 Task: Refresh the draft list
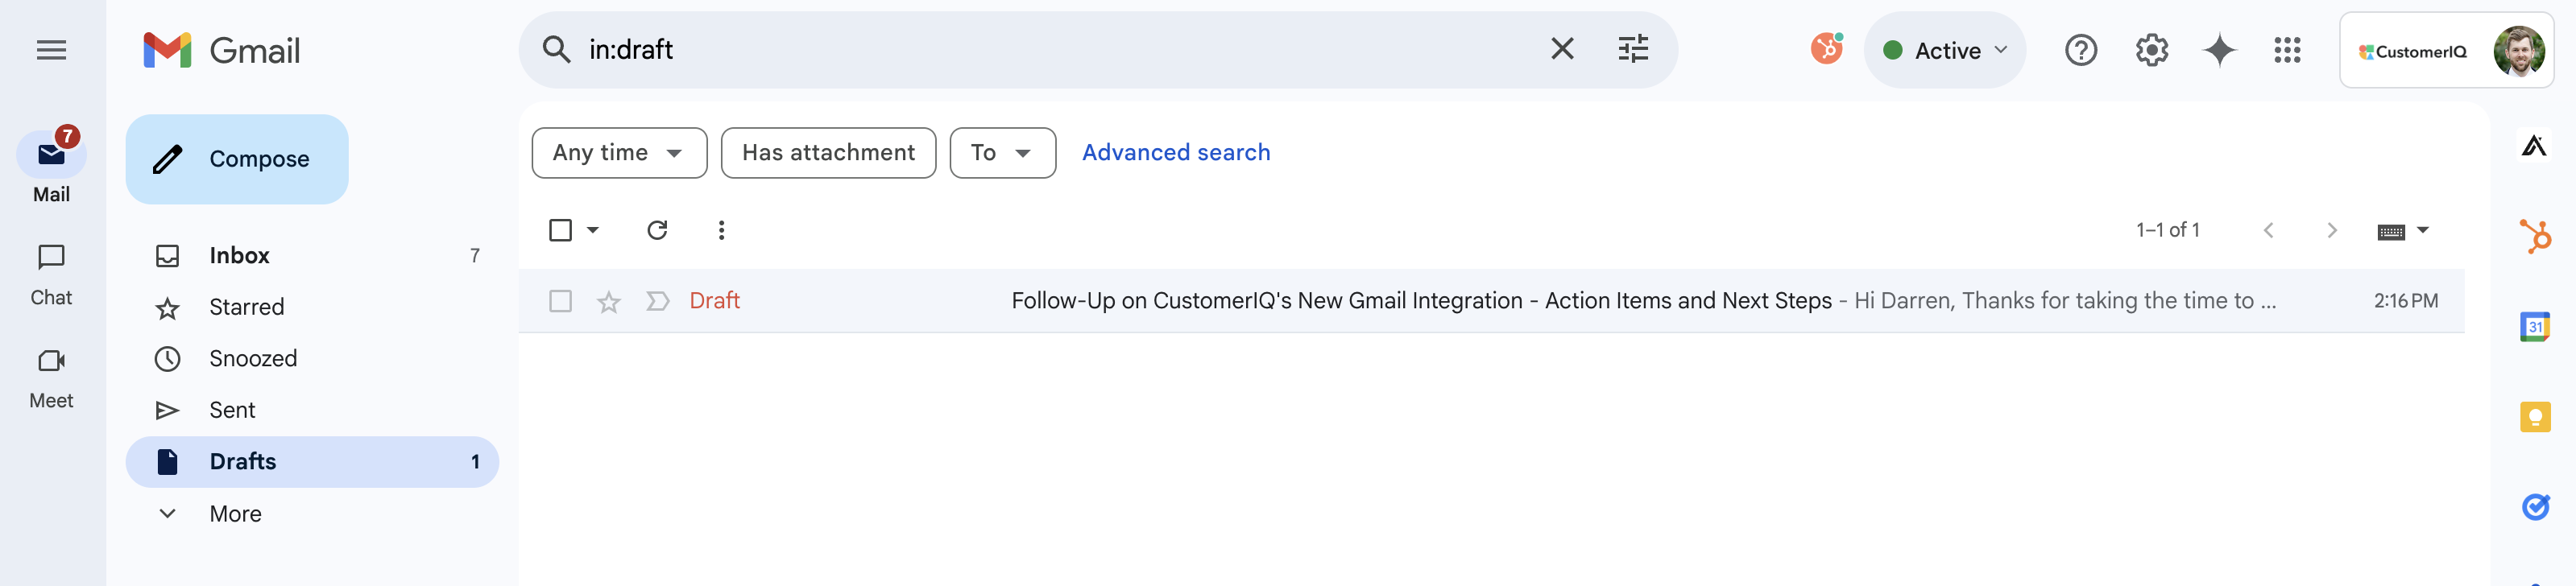tap(657, 230)
